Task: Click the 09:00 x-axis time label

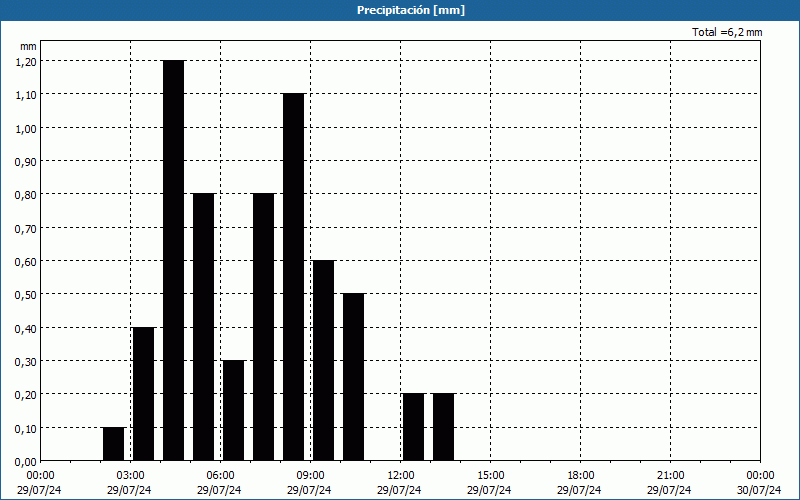Action: point(310,476)
